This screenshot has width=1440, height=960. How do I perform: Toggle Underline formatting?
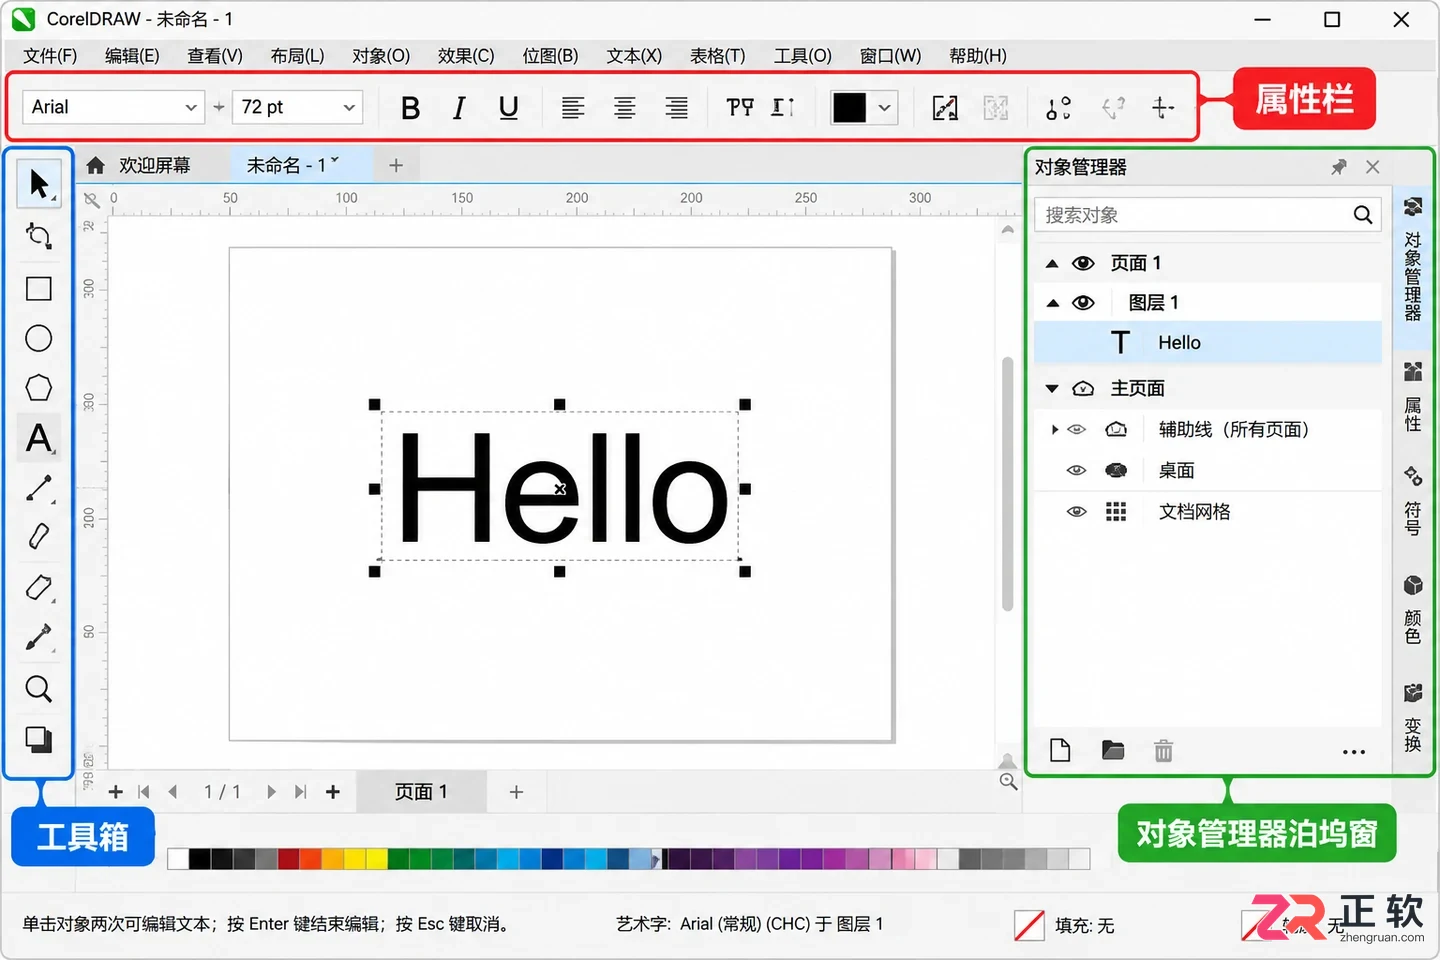point(508,108)
